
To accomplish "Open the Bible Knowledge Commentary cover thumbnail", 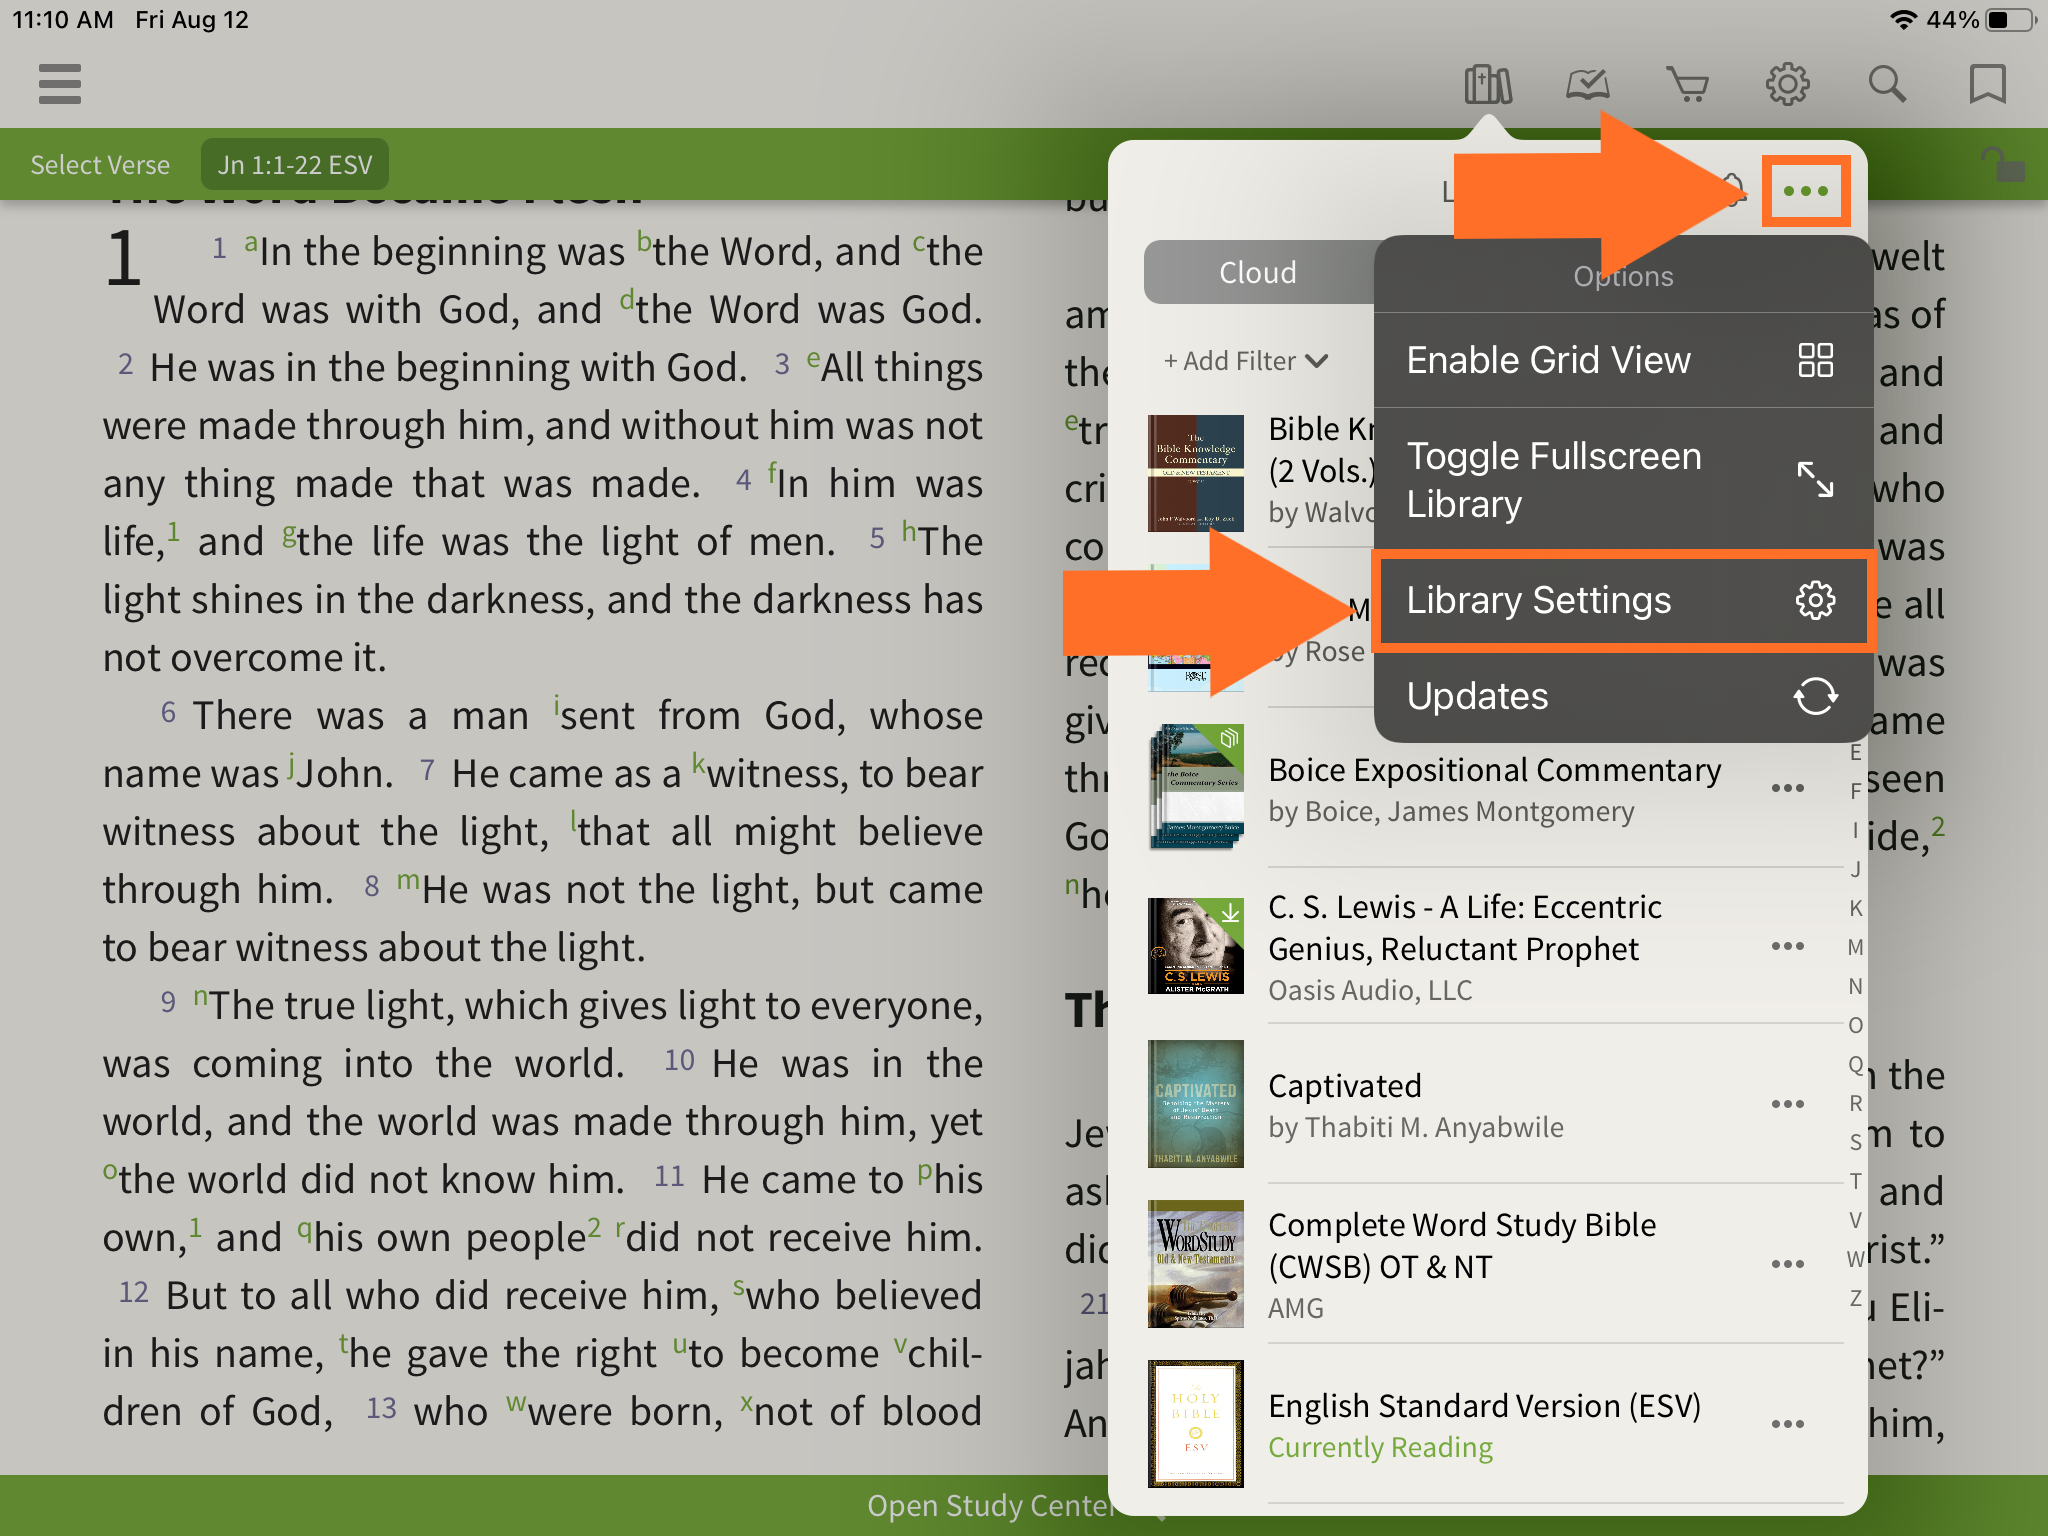I will (1196, 473).
